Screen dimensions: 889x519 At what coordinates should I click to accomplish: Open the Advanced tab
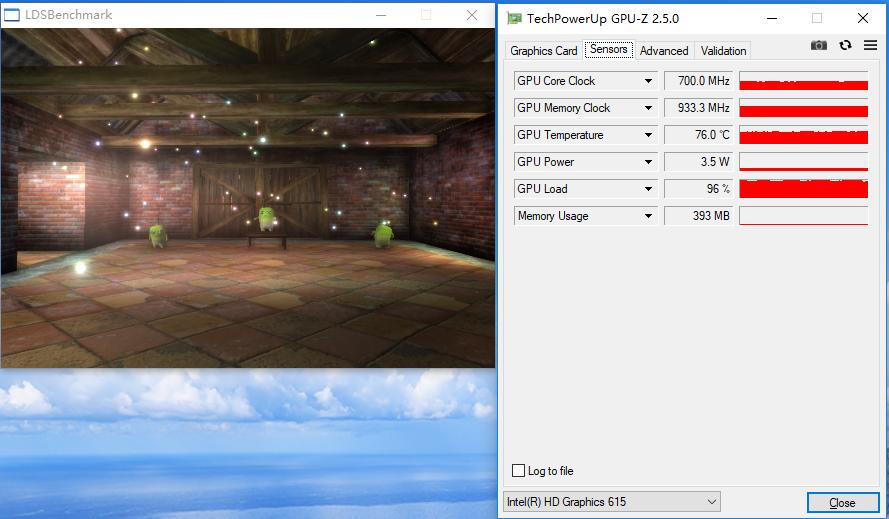click(x=664, y=50)
